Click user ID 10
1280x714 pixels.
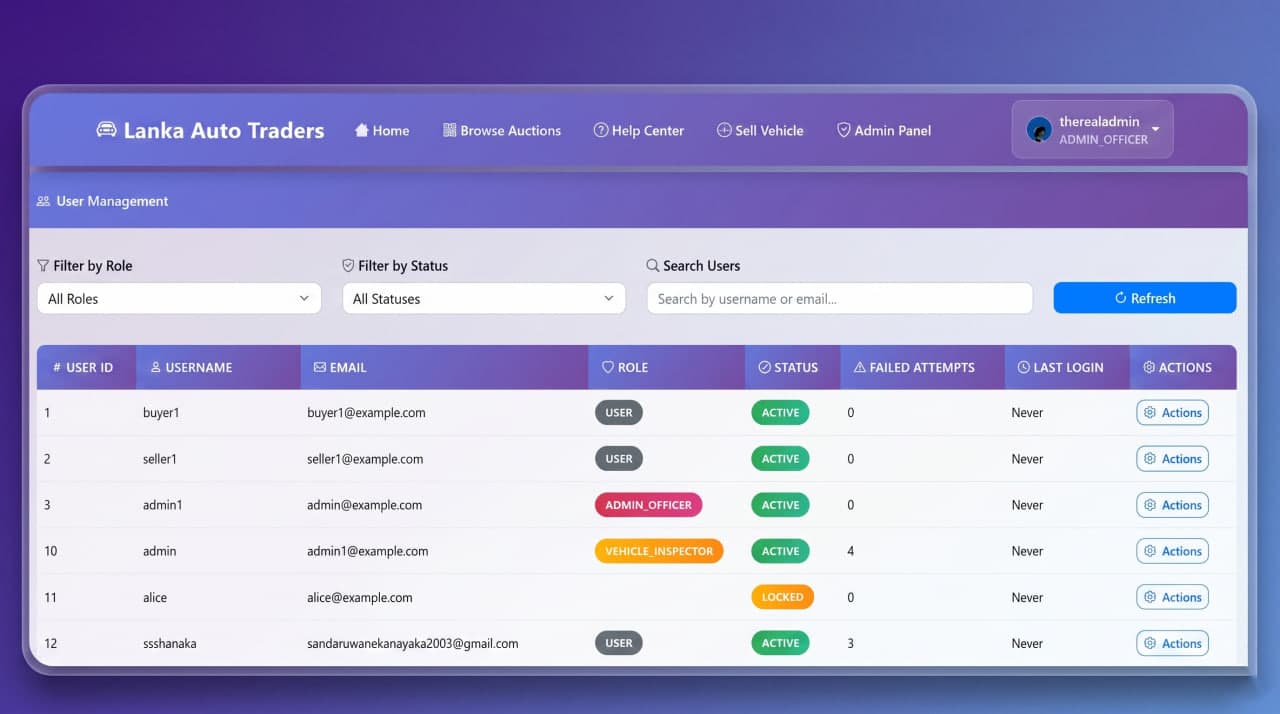[50, 551]
